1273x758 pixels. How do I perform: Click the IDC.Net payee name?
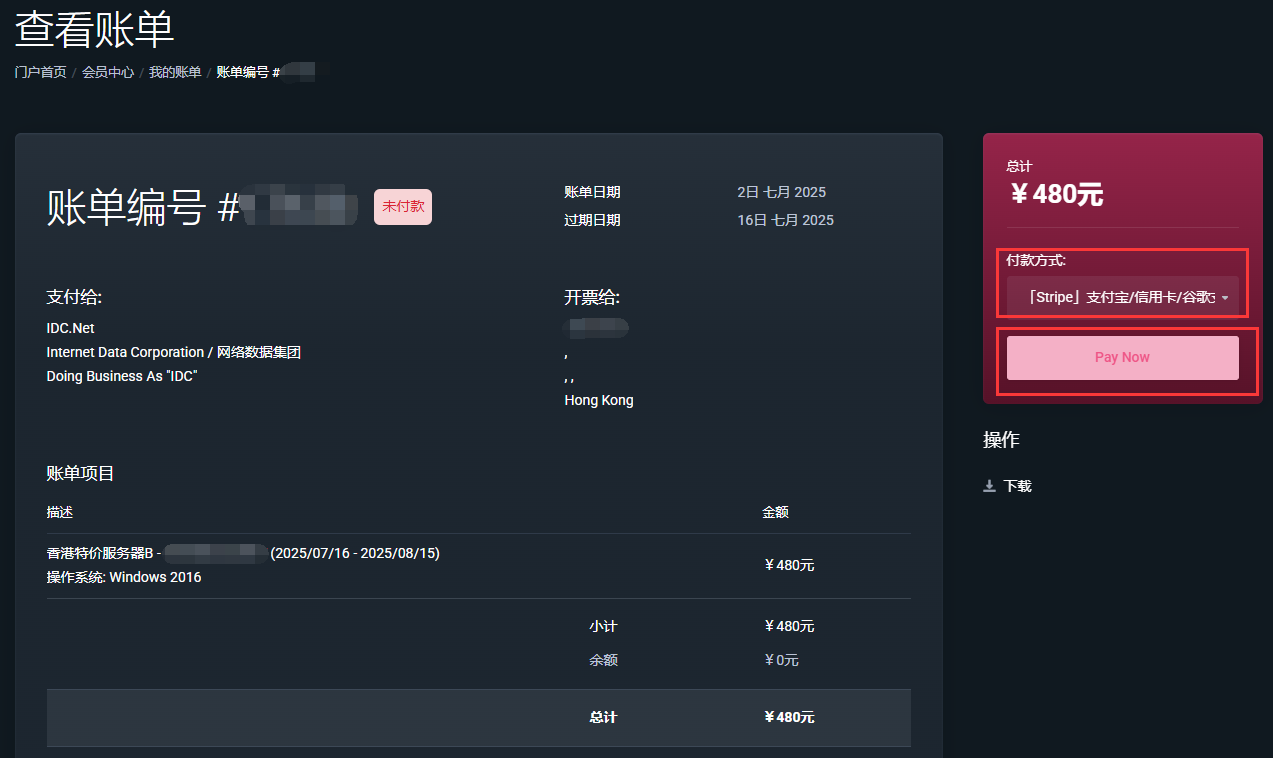coord(70,328)
